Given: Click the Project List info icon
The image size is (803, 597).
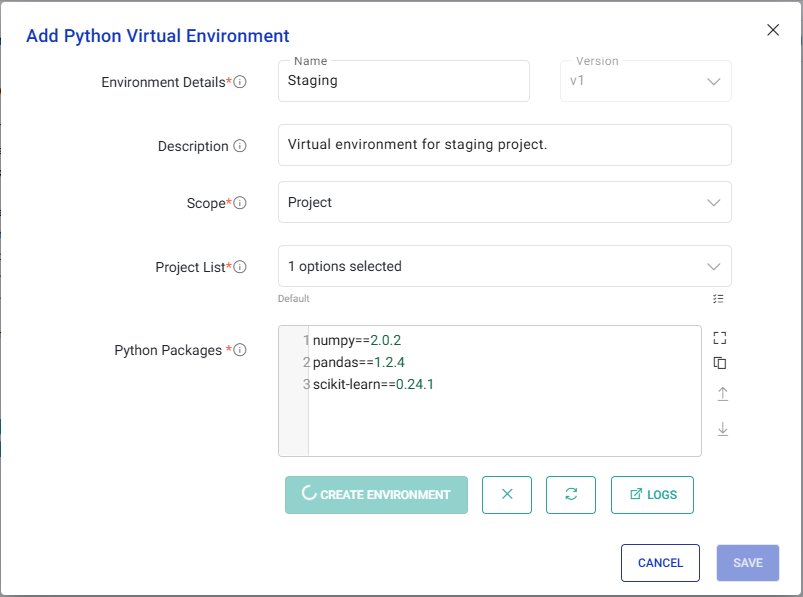Looking at the screenshot, I should 238,267.
